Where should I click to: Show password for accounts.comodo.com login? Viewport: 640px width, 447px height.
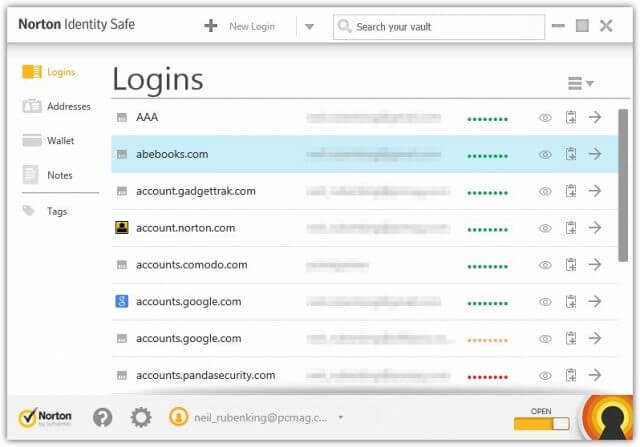pyautogui.click(x=545, y=265)
